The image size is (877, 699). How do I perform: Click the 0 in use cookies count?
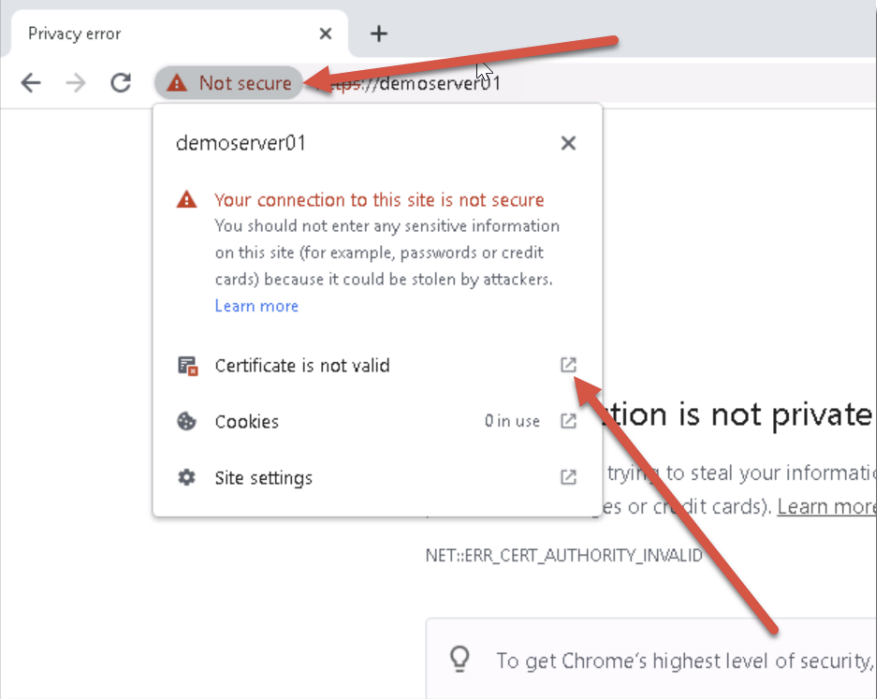[512, 421]
